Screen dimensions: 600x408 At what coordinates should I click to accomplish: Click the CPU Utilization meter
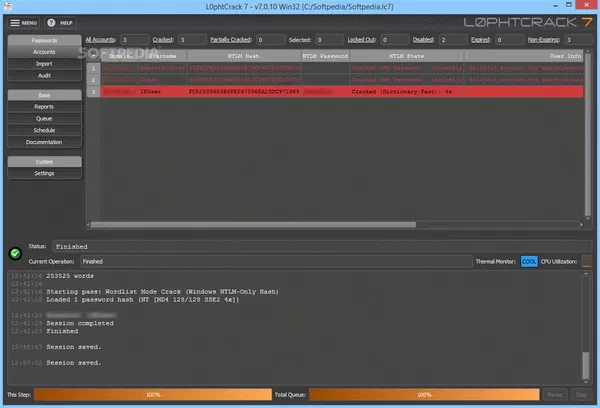[x=587, y=261]
